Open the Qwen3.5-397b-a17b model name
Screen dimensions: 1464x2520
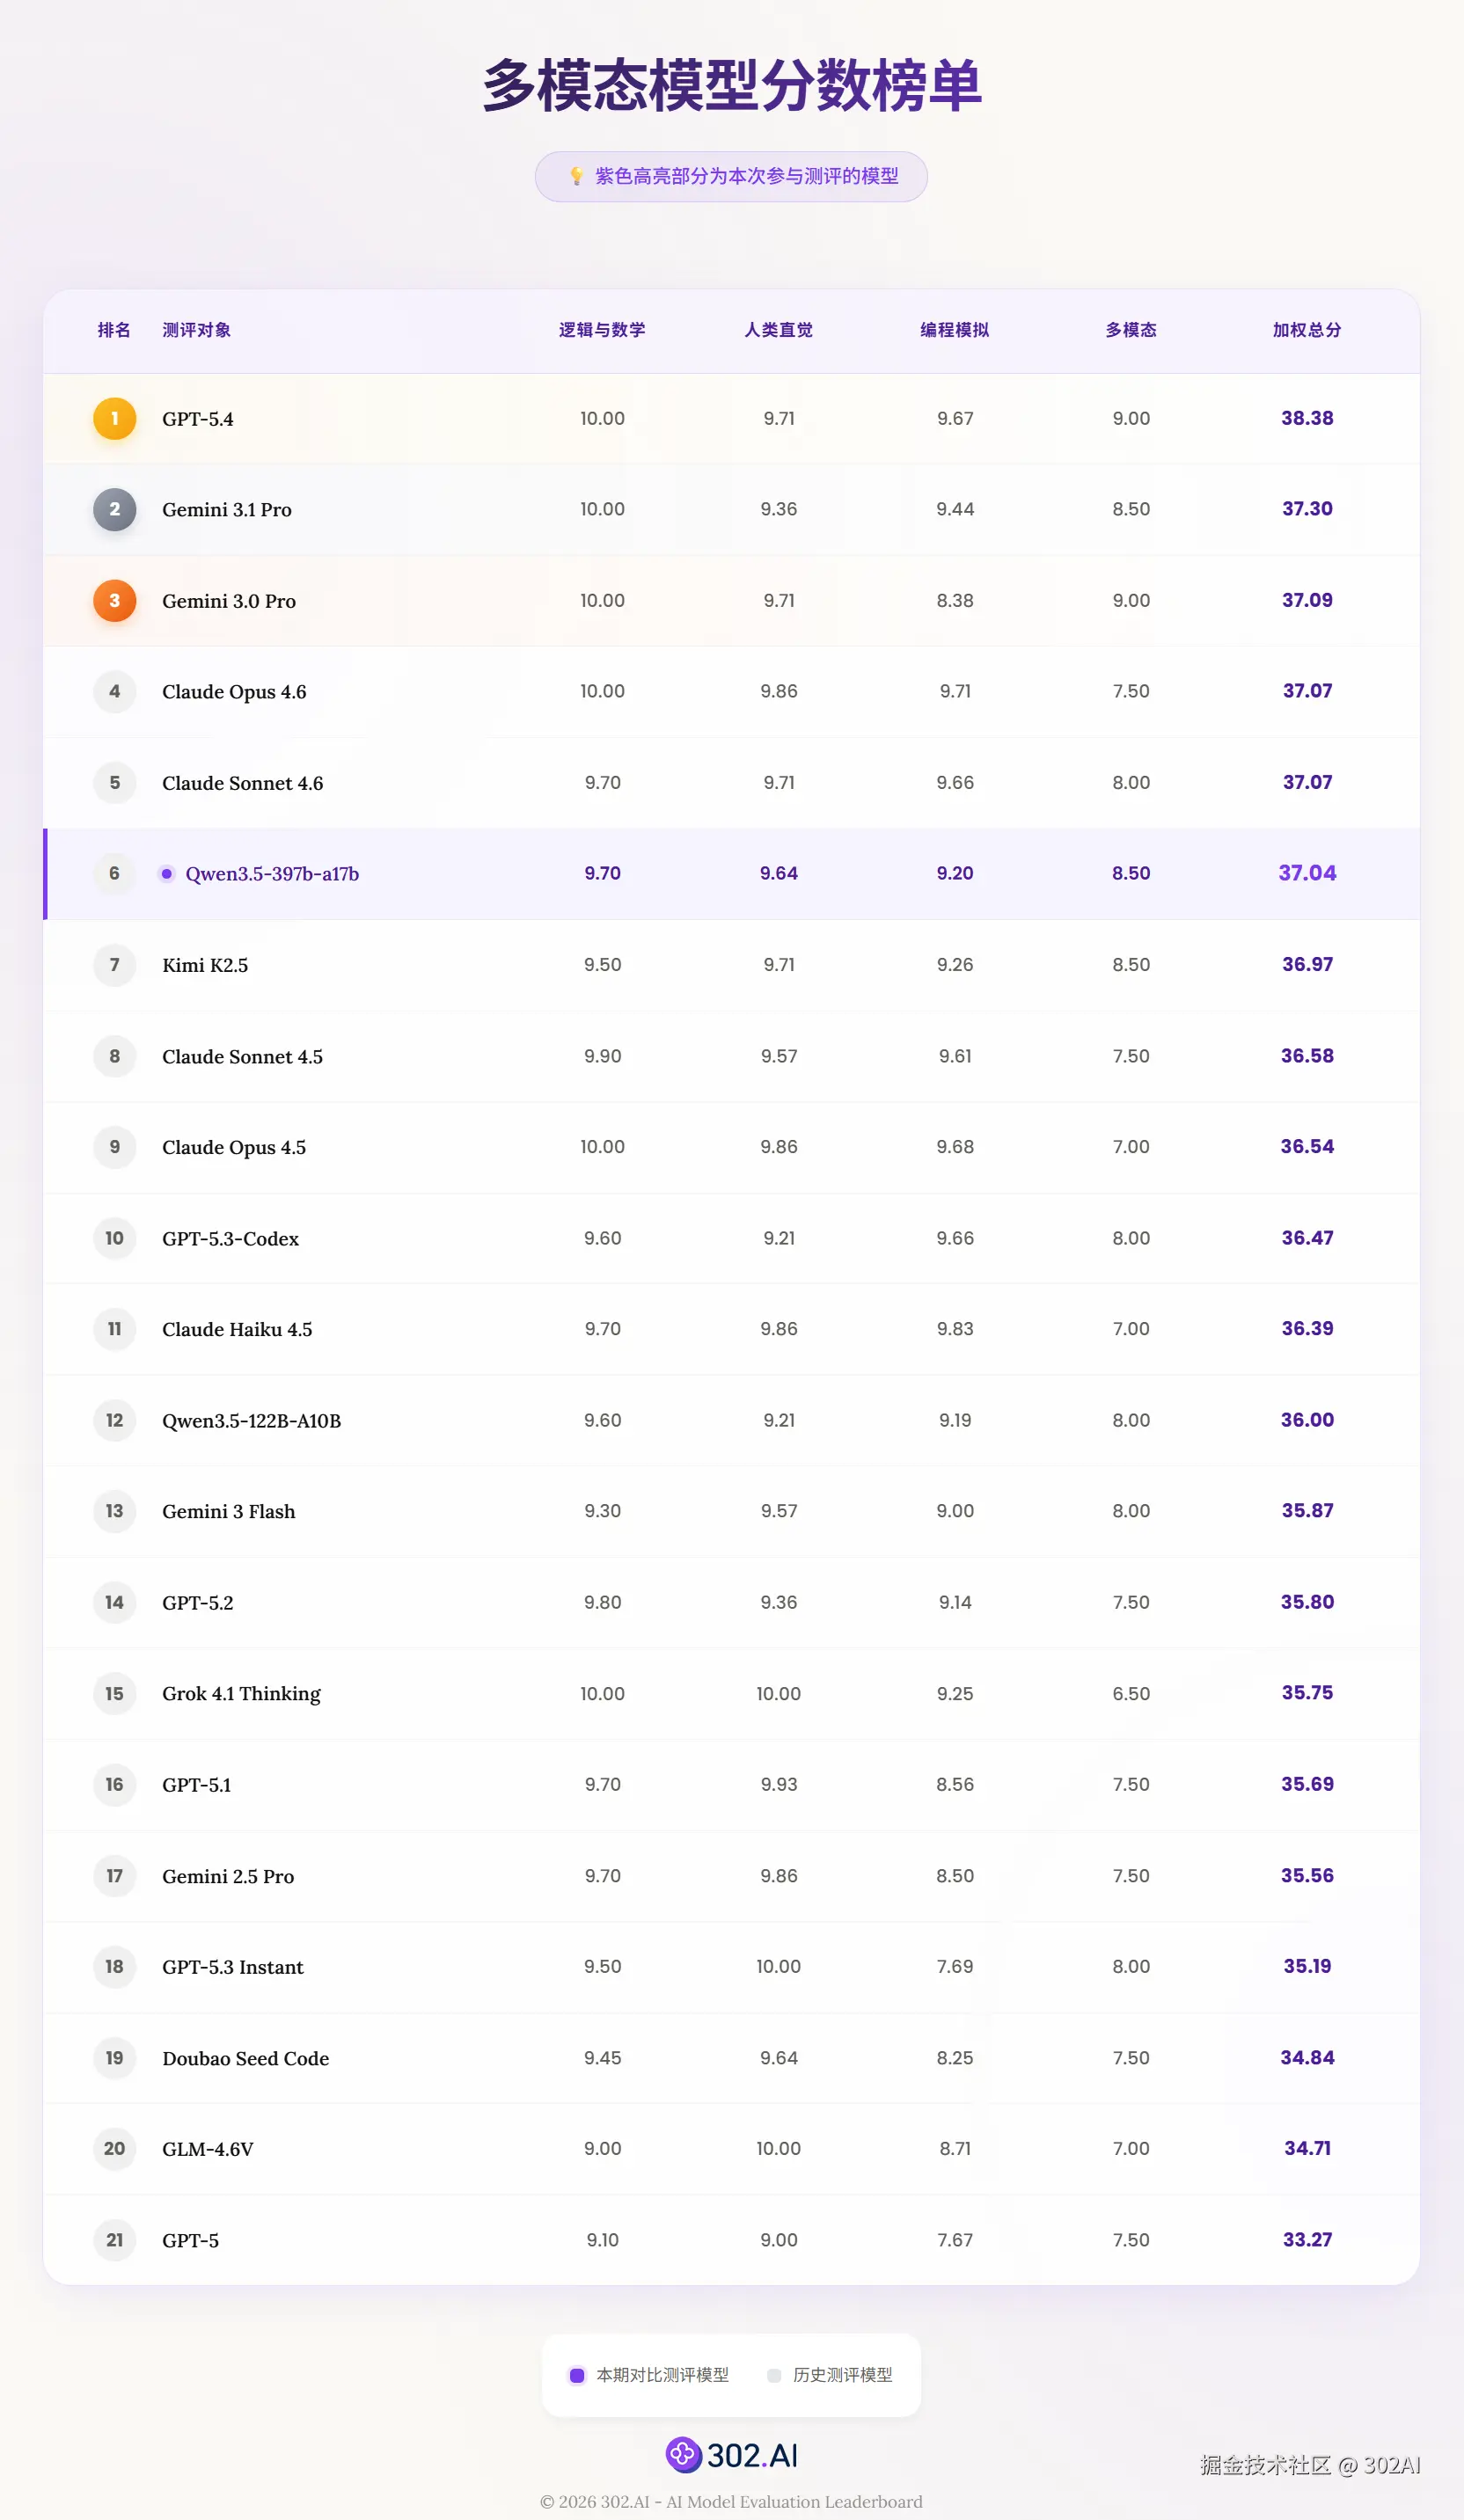(272, 873)
